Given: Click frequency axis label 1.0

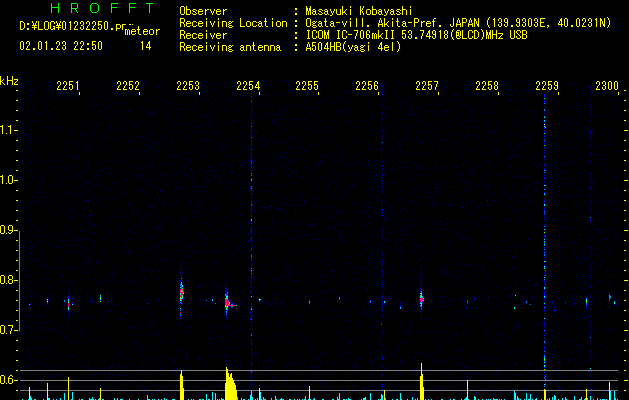Looking at the screenshot, I should pos(7,180).
